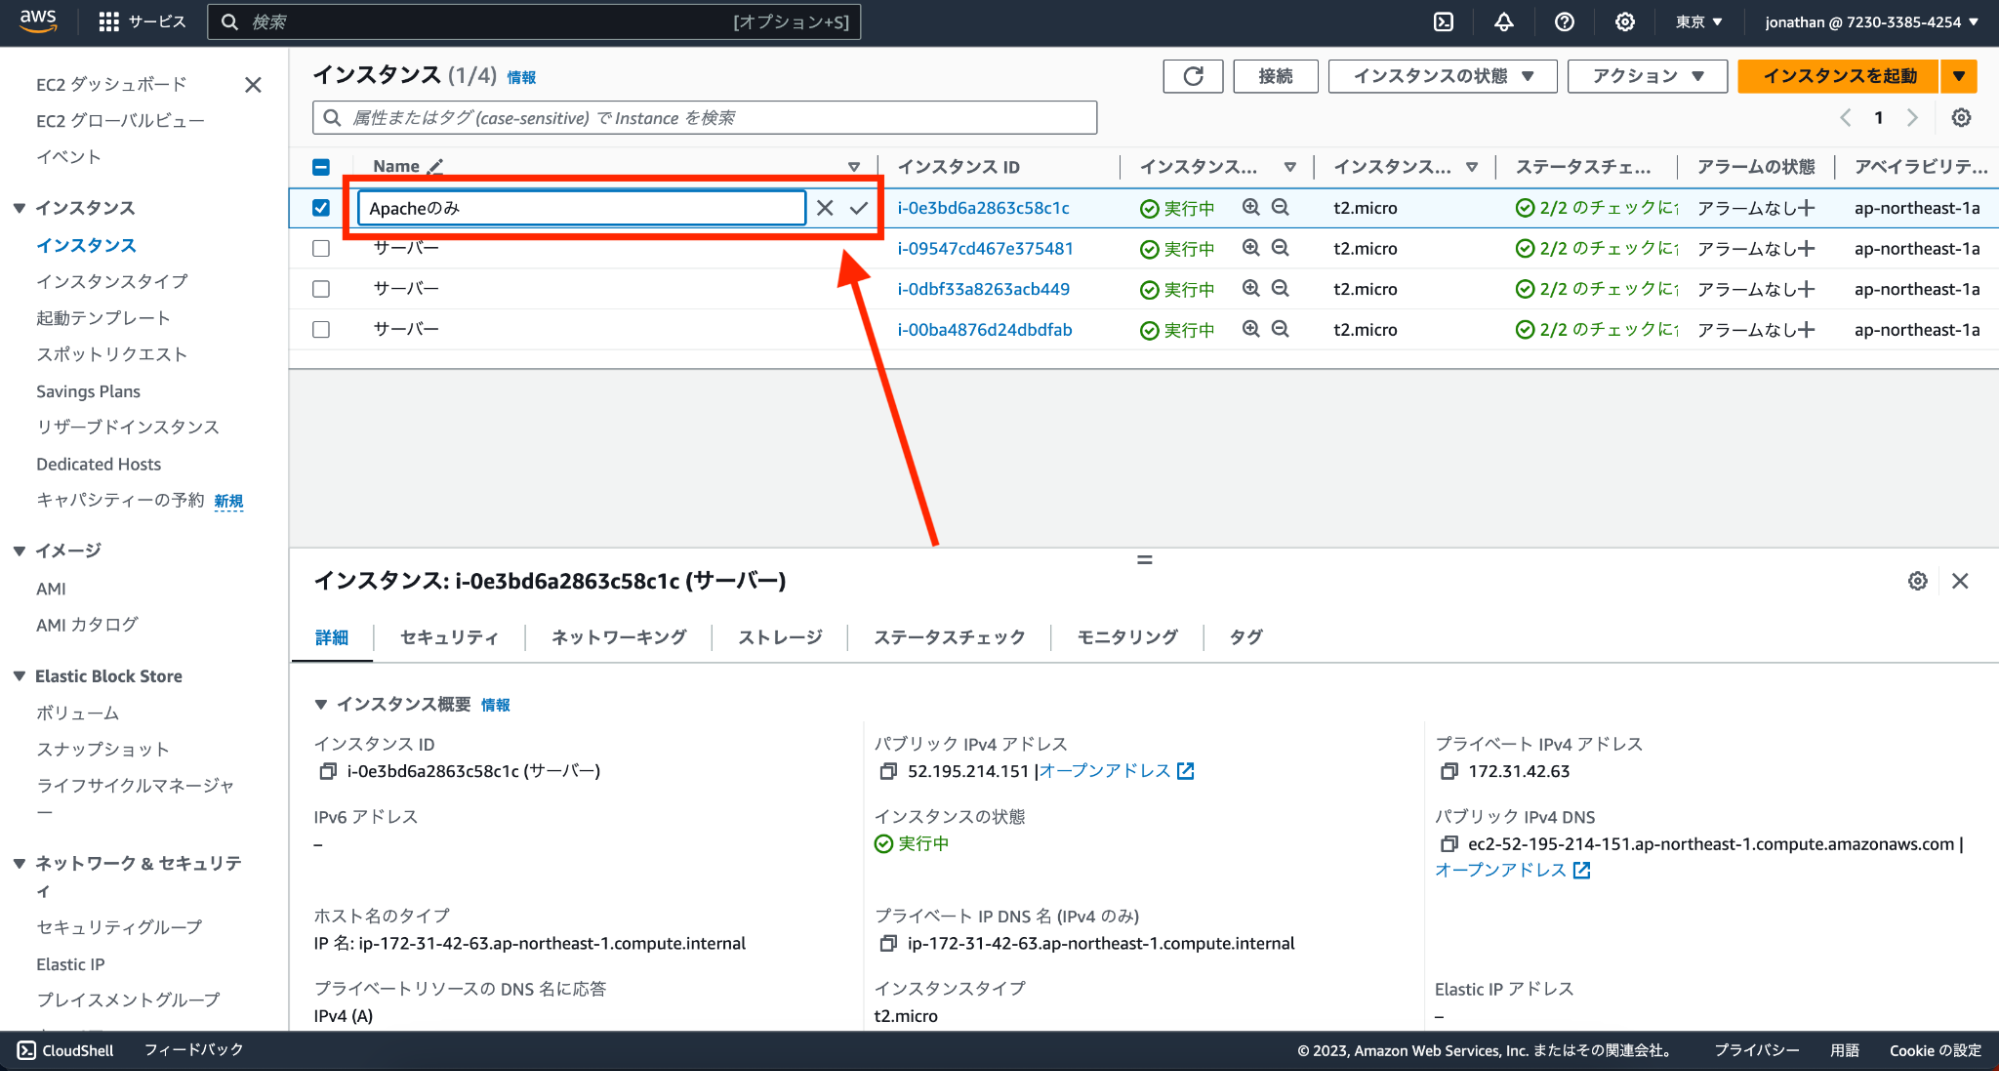Zoom out filter for instance i-0dbf33a8263acb449 state
The height and width of the screenshot is (1071, 1999).
point(1280,288)
